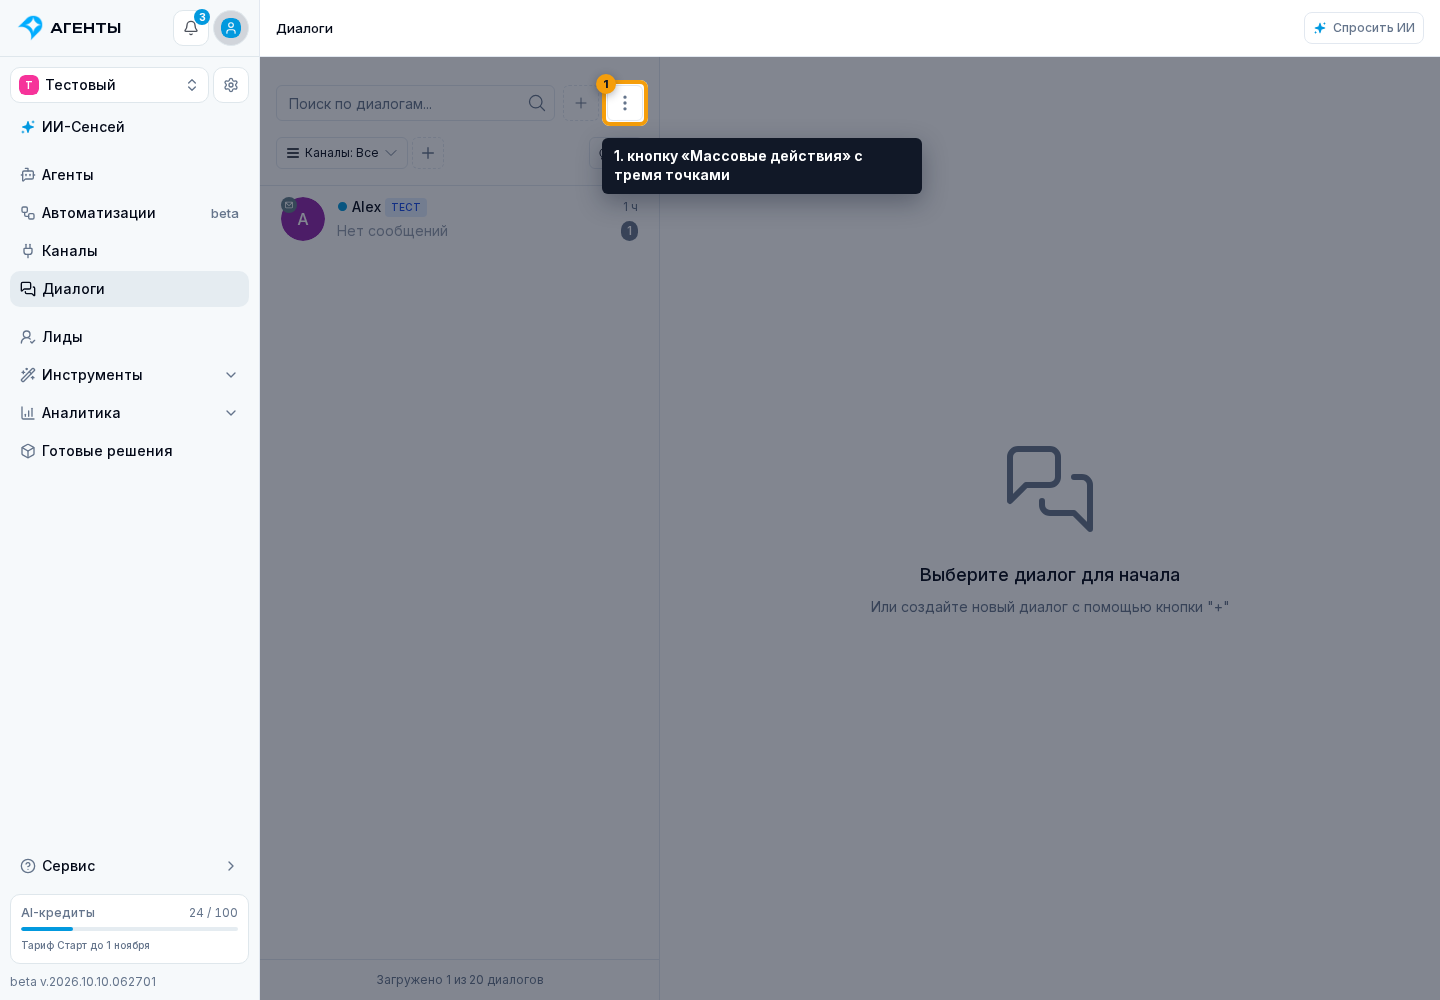Viewport: 1440px width, 1000px height.
Task: Open ИИ-Сенсей link
Action: coord(130,127)
